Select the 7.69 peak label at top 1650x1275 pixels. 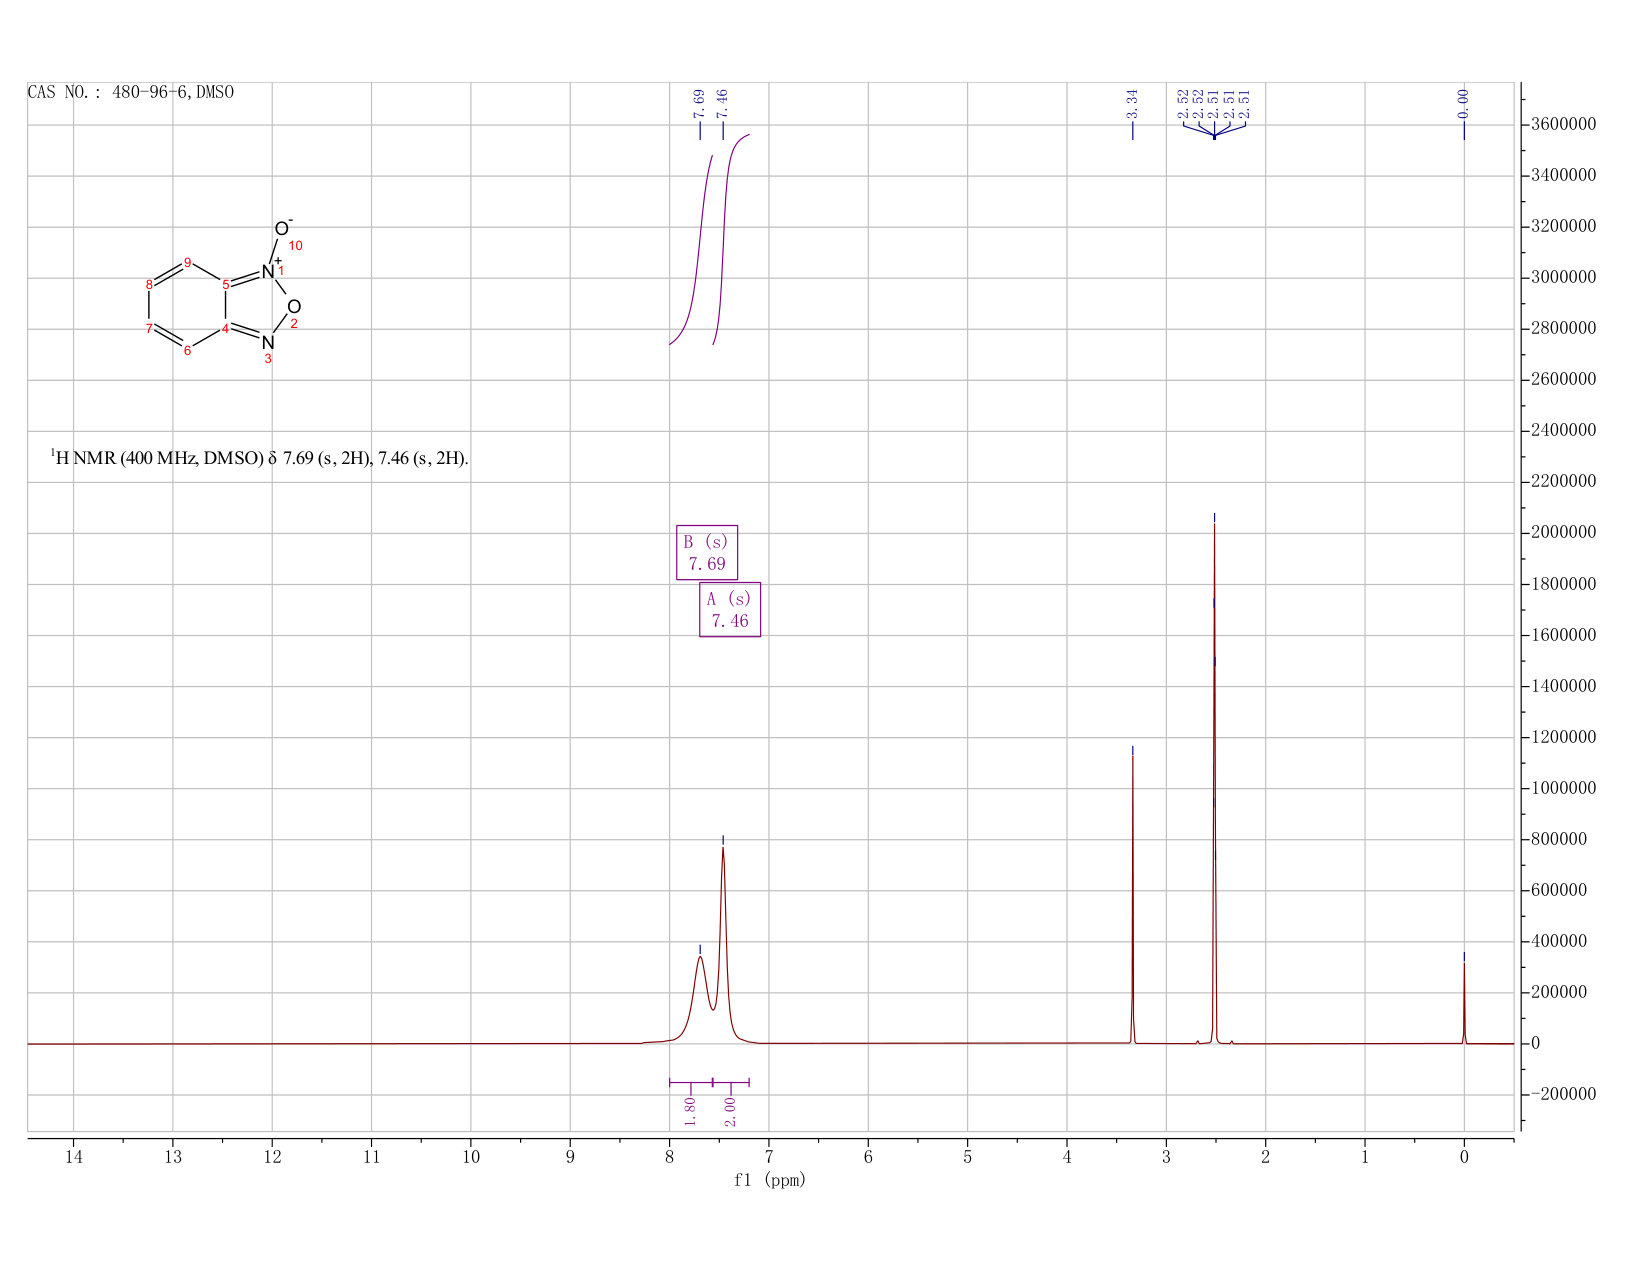(x=700, y=103)
